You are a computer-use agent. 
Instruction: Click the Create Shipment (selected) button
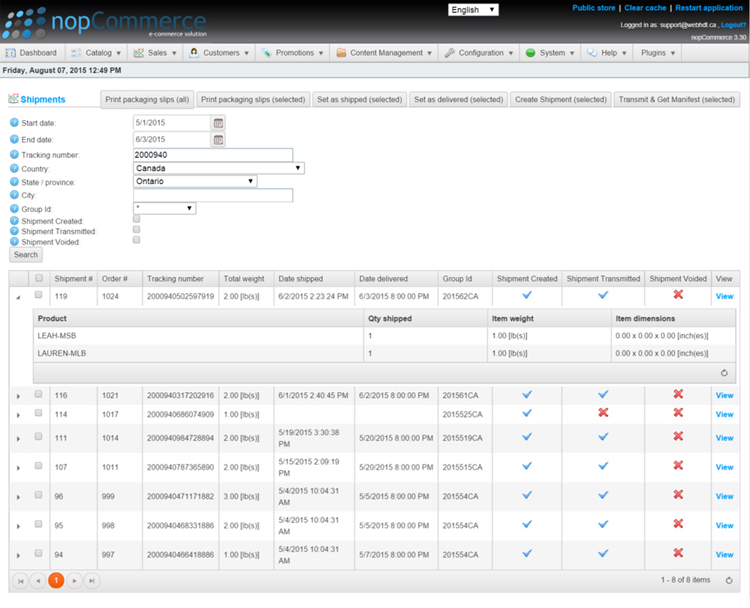561,99
